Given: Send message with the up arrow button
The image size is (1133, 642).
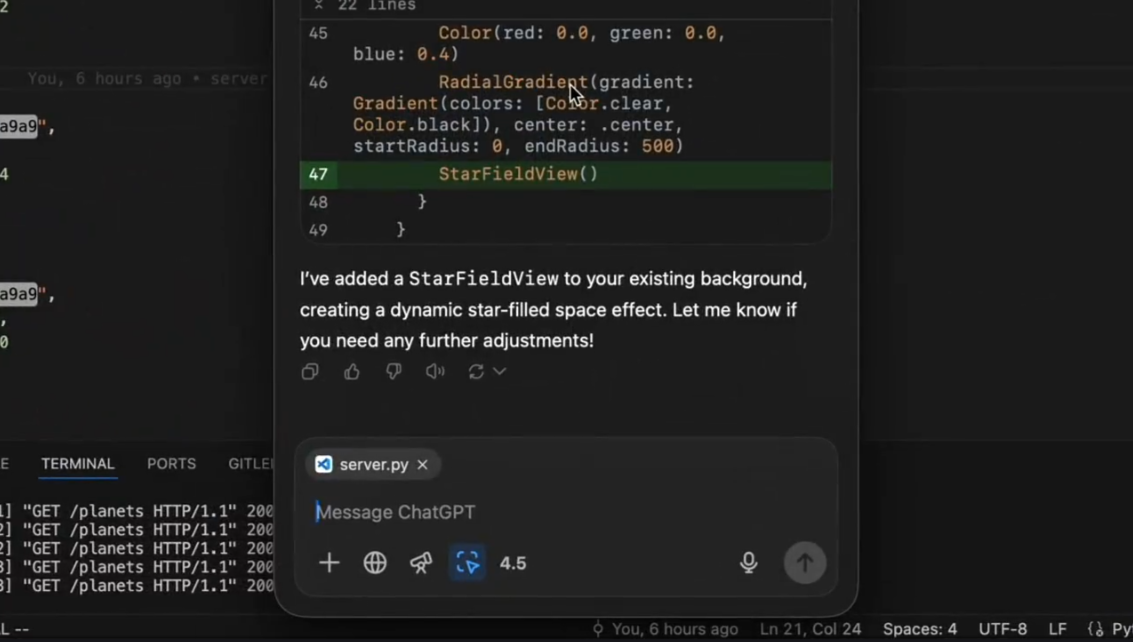Looking at the screenshot, I should coord(805,562).
